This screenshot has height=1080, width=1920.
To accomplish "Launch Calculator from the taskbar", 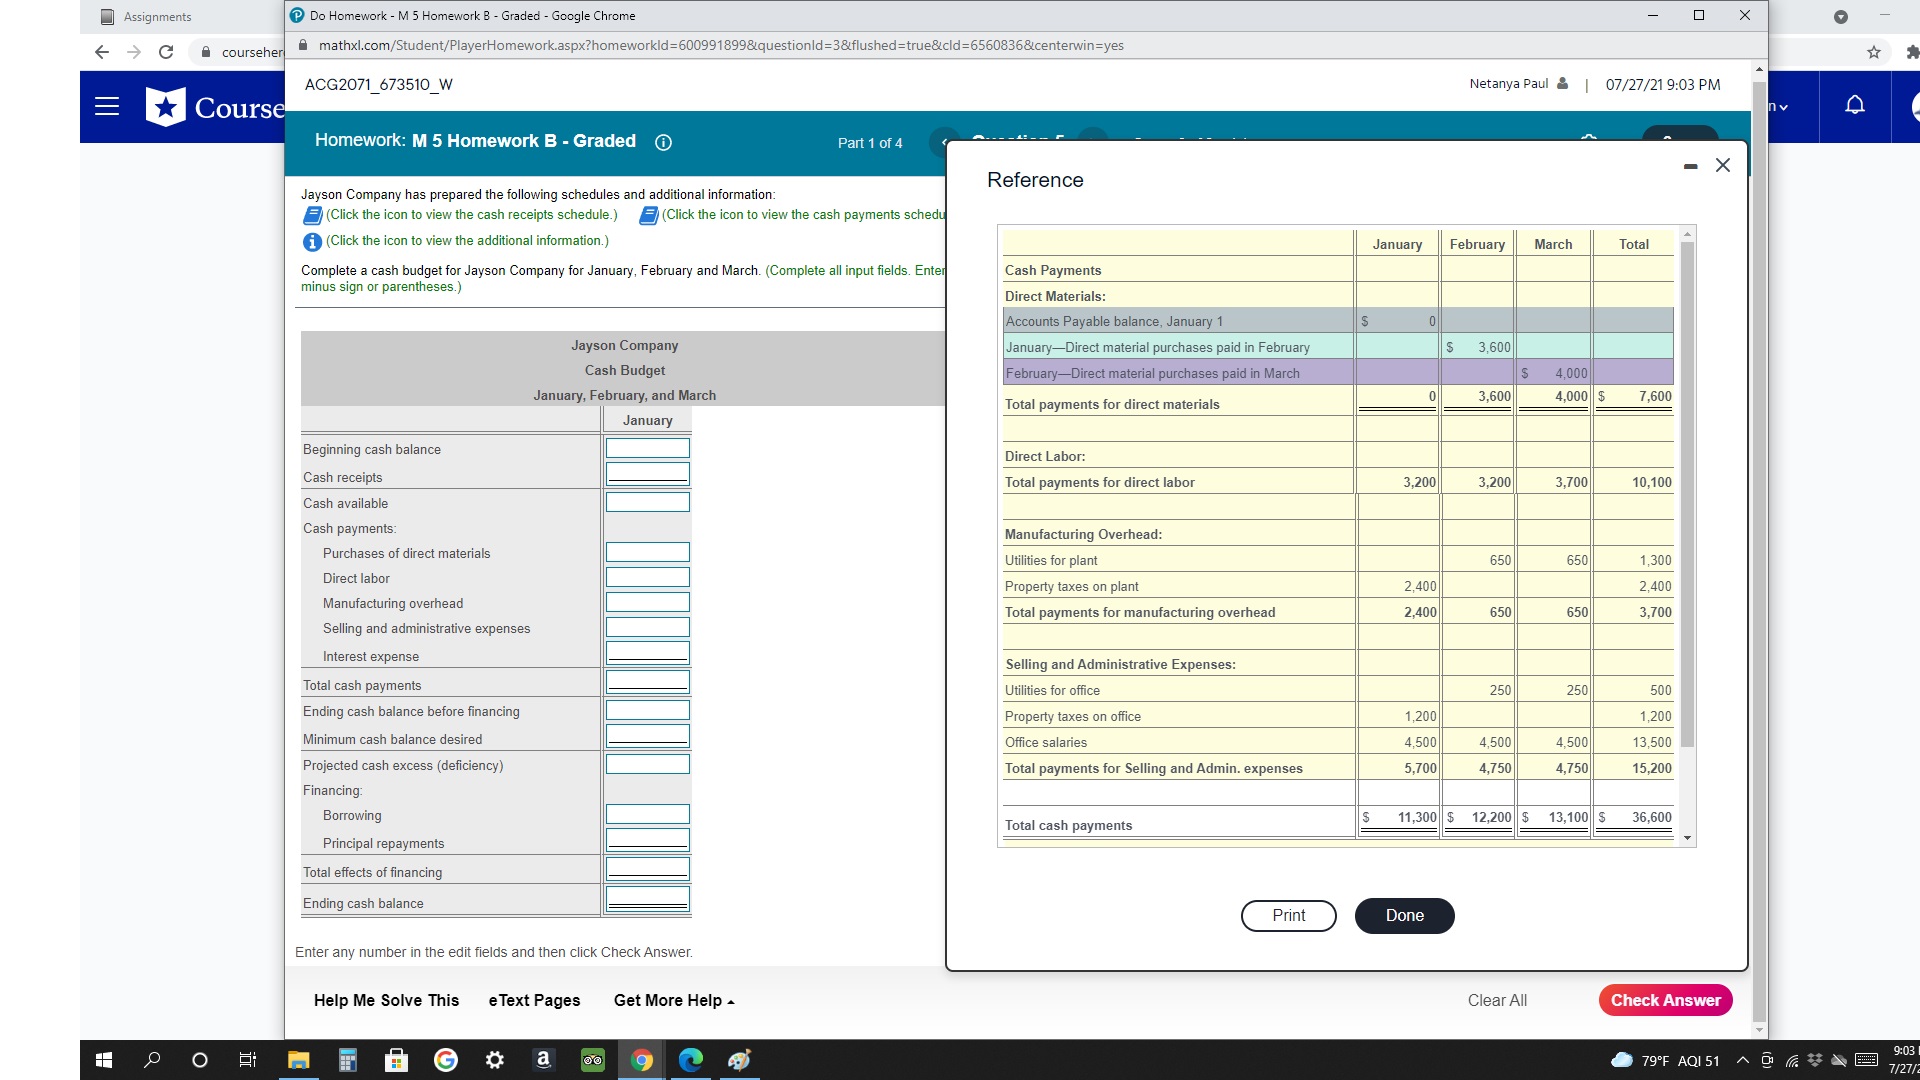I will tap(347, 1060).
